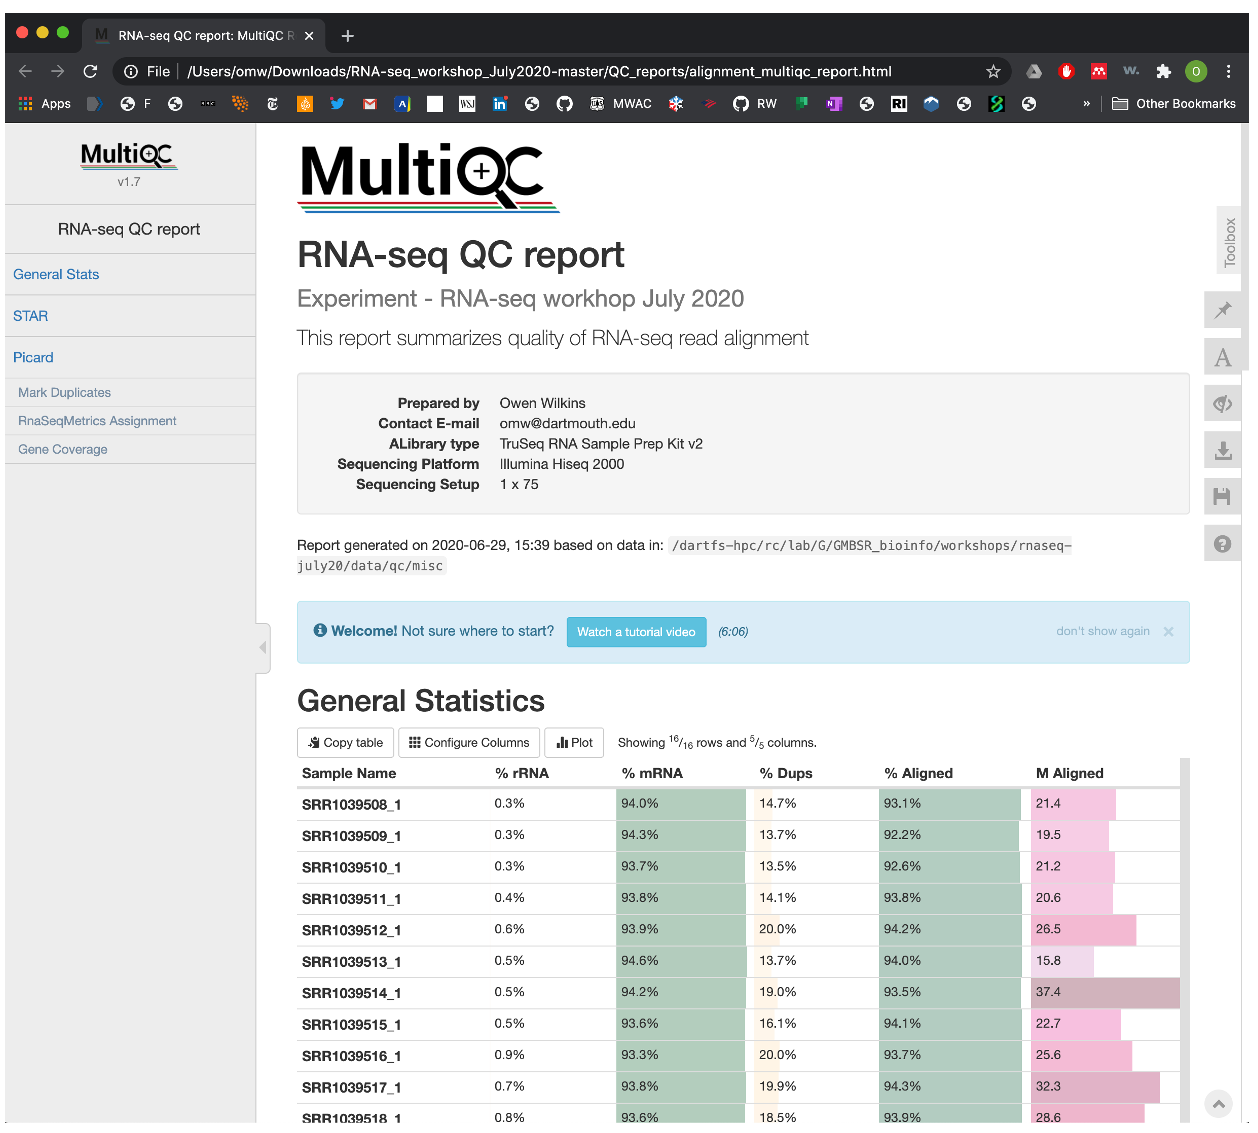
Task: Click the scroll-to-top arrow button
Action: click(1218, 1105)
